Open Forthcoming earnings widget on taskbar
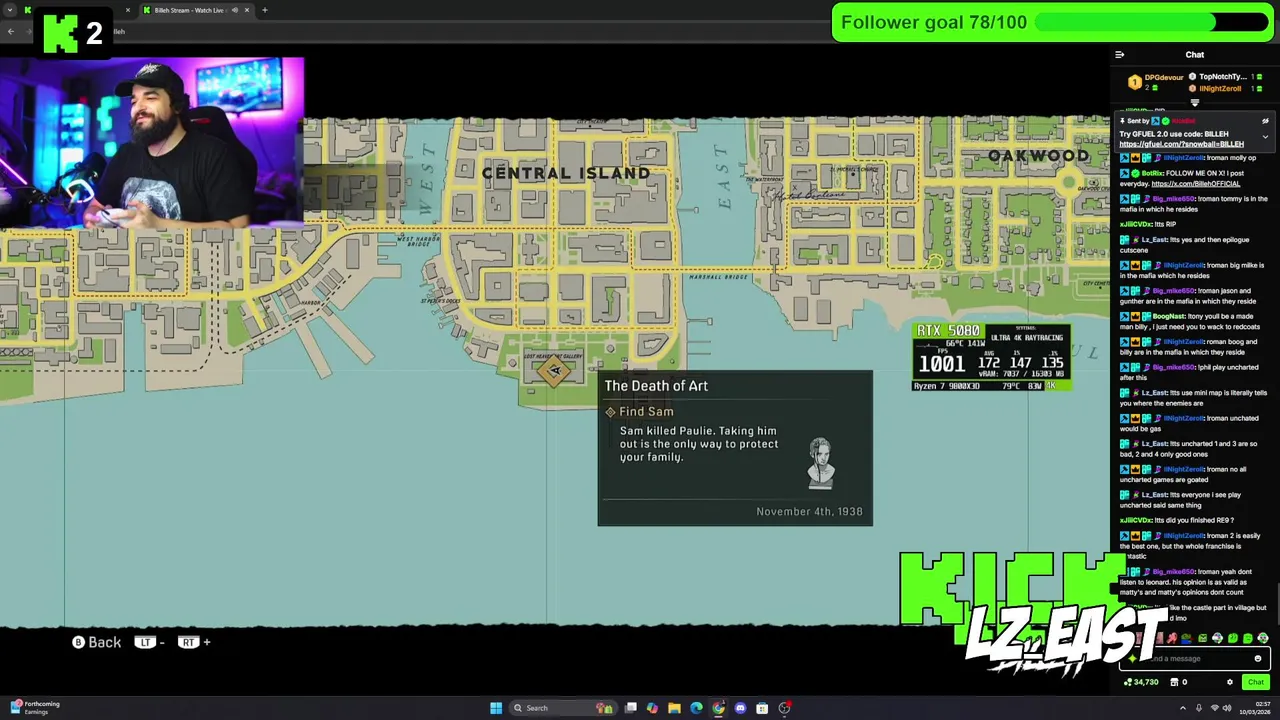This screenshot has height=720, width=1280. [x=33, y=708]
